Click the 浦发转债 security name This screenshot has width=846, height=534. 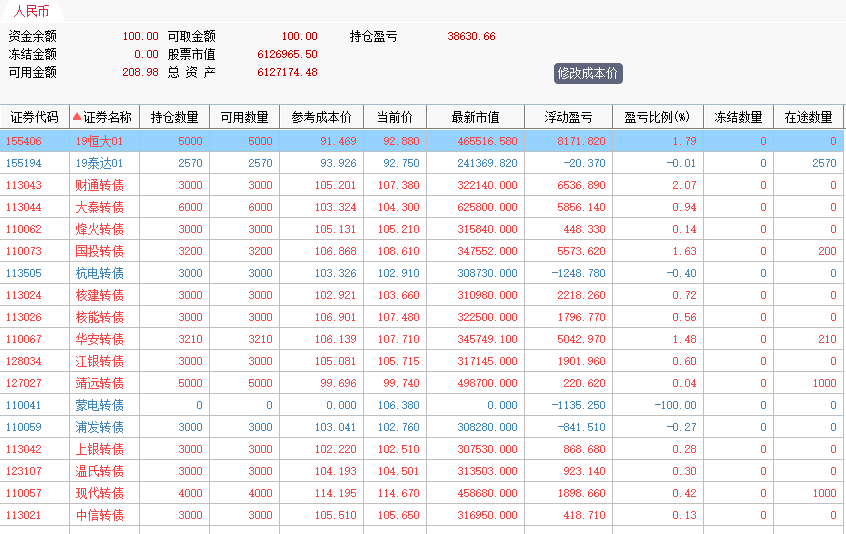(99, 427)
